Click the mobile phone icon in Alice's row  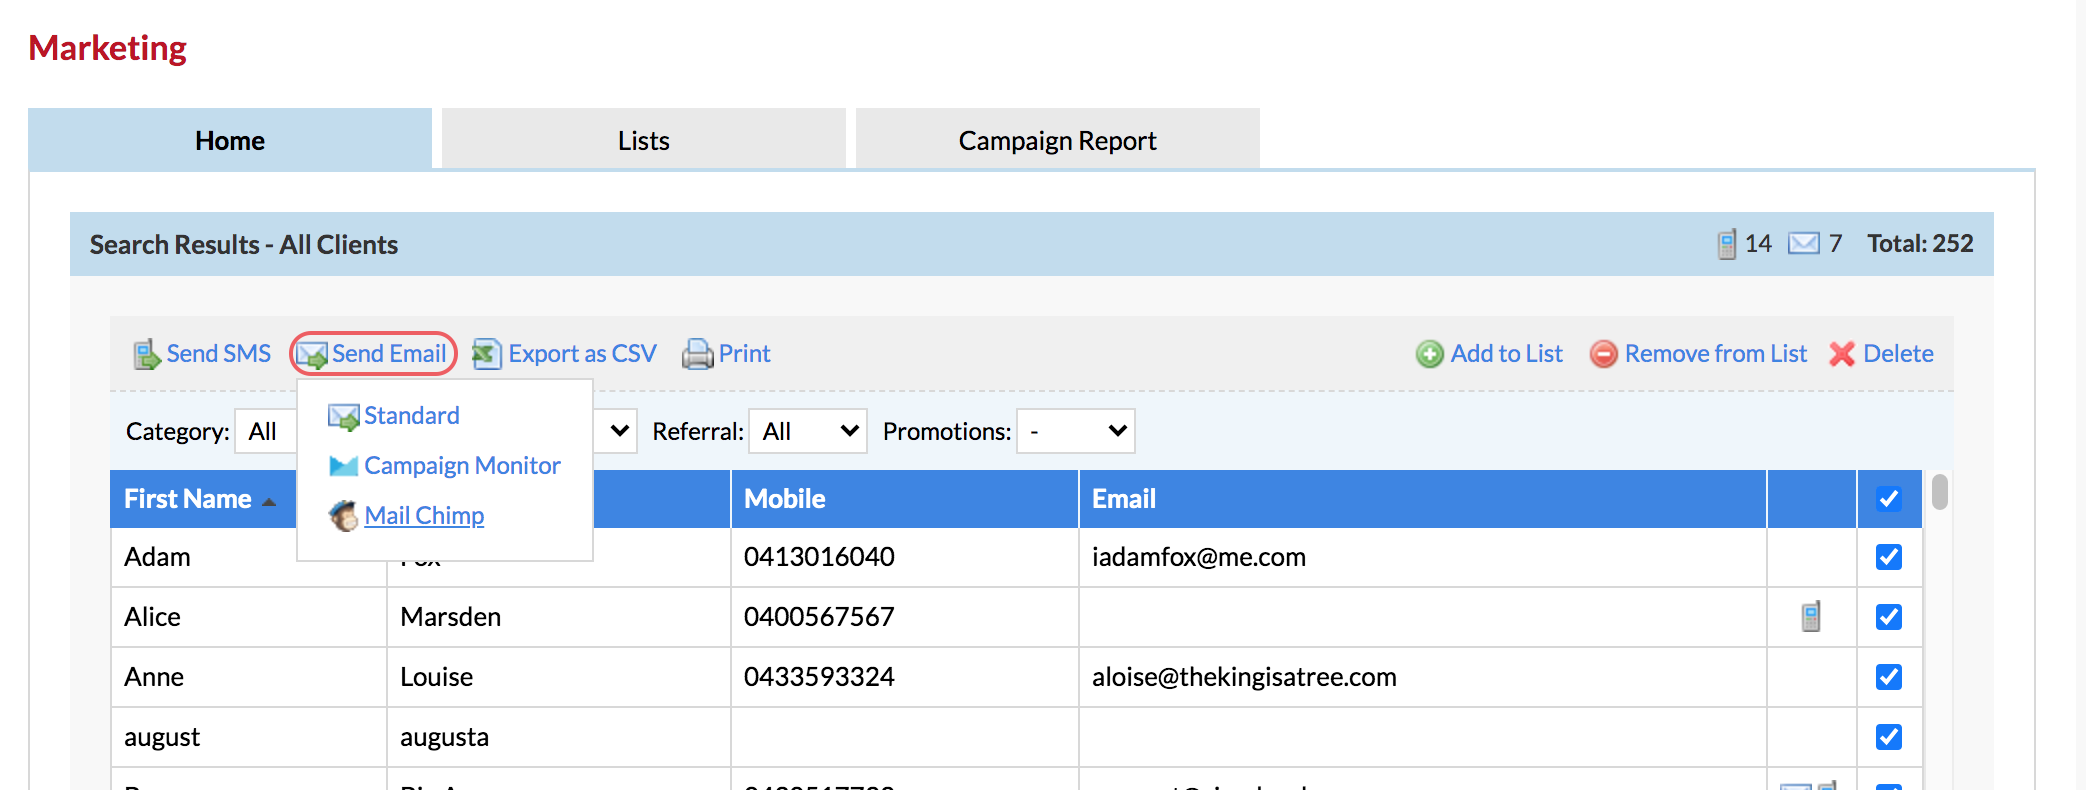point(1810,616)
